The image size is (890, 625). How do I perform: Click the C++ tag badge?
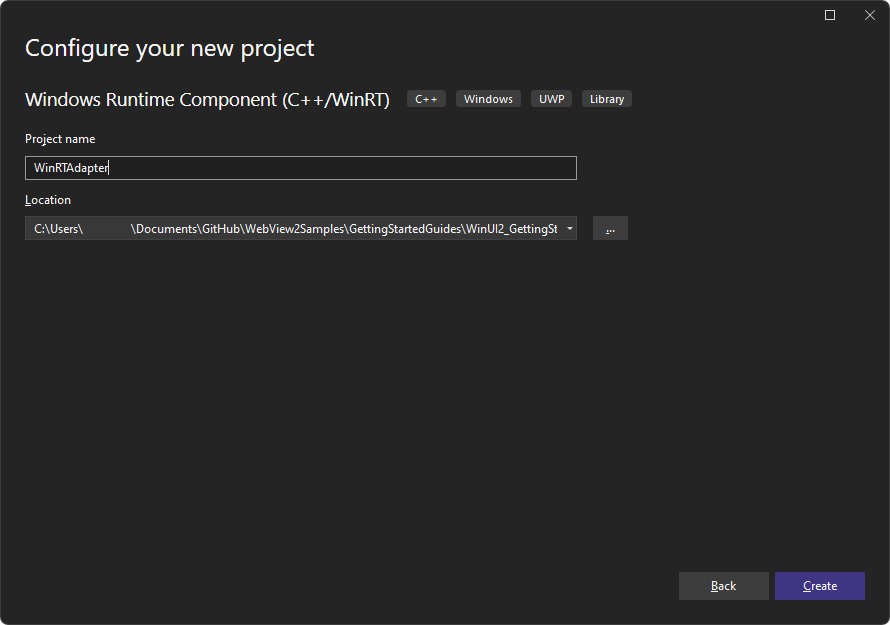point(426,98)
